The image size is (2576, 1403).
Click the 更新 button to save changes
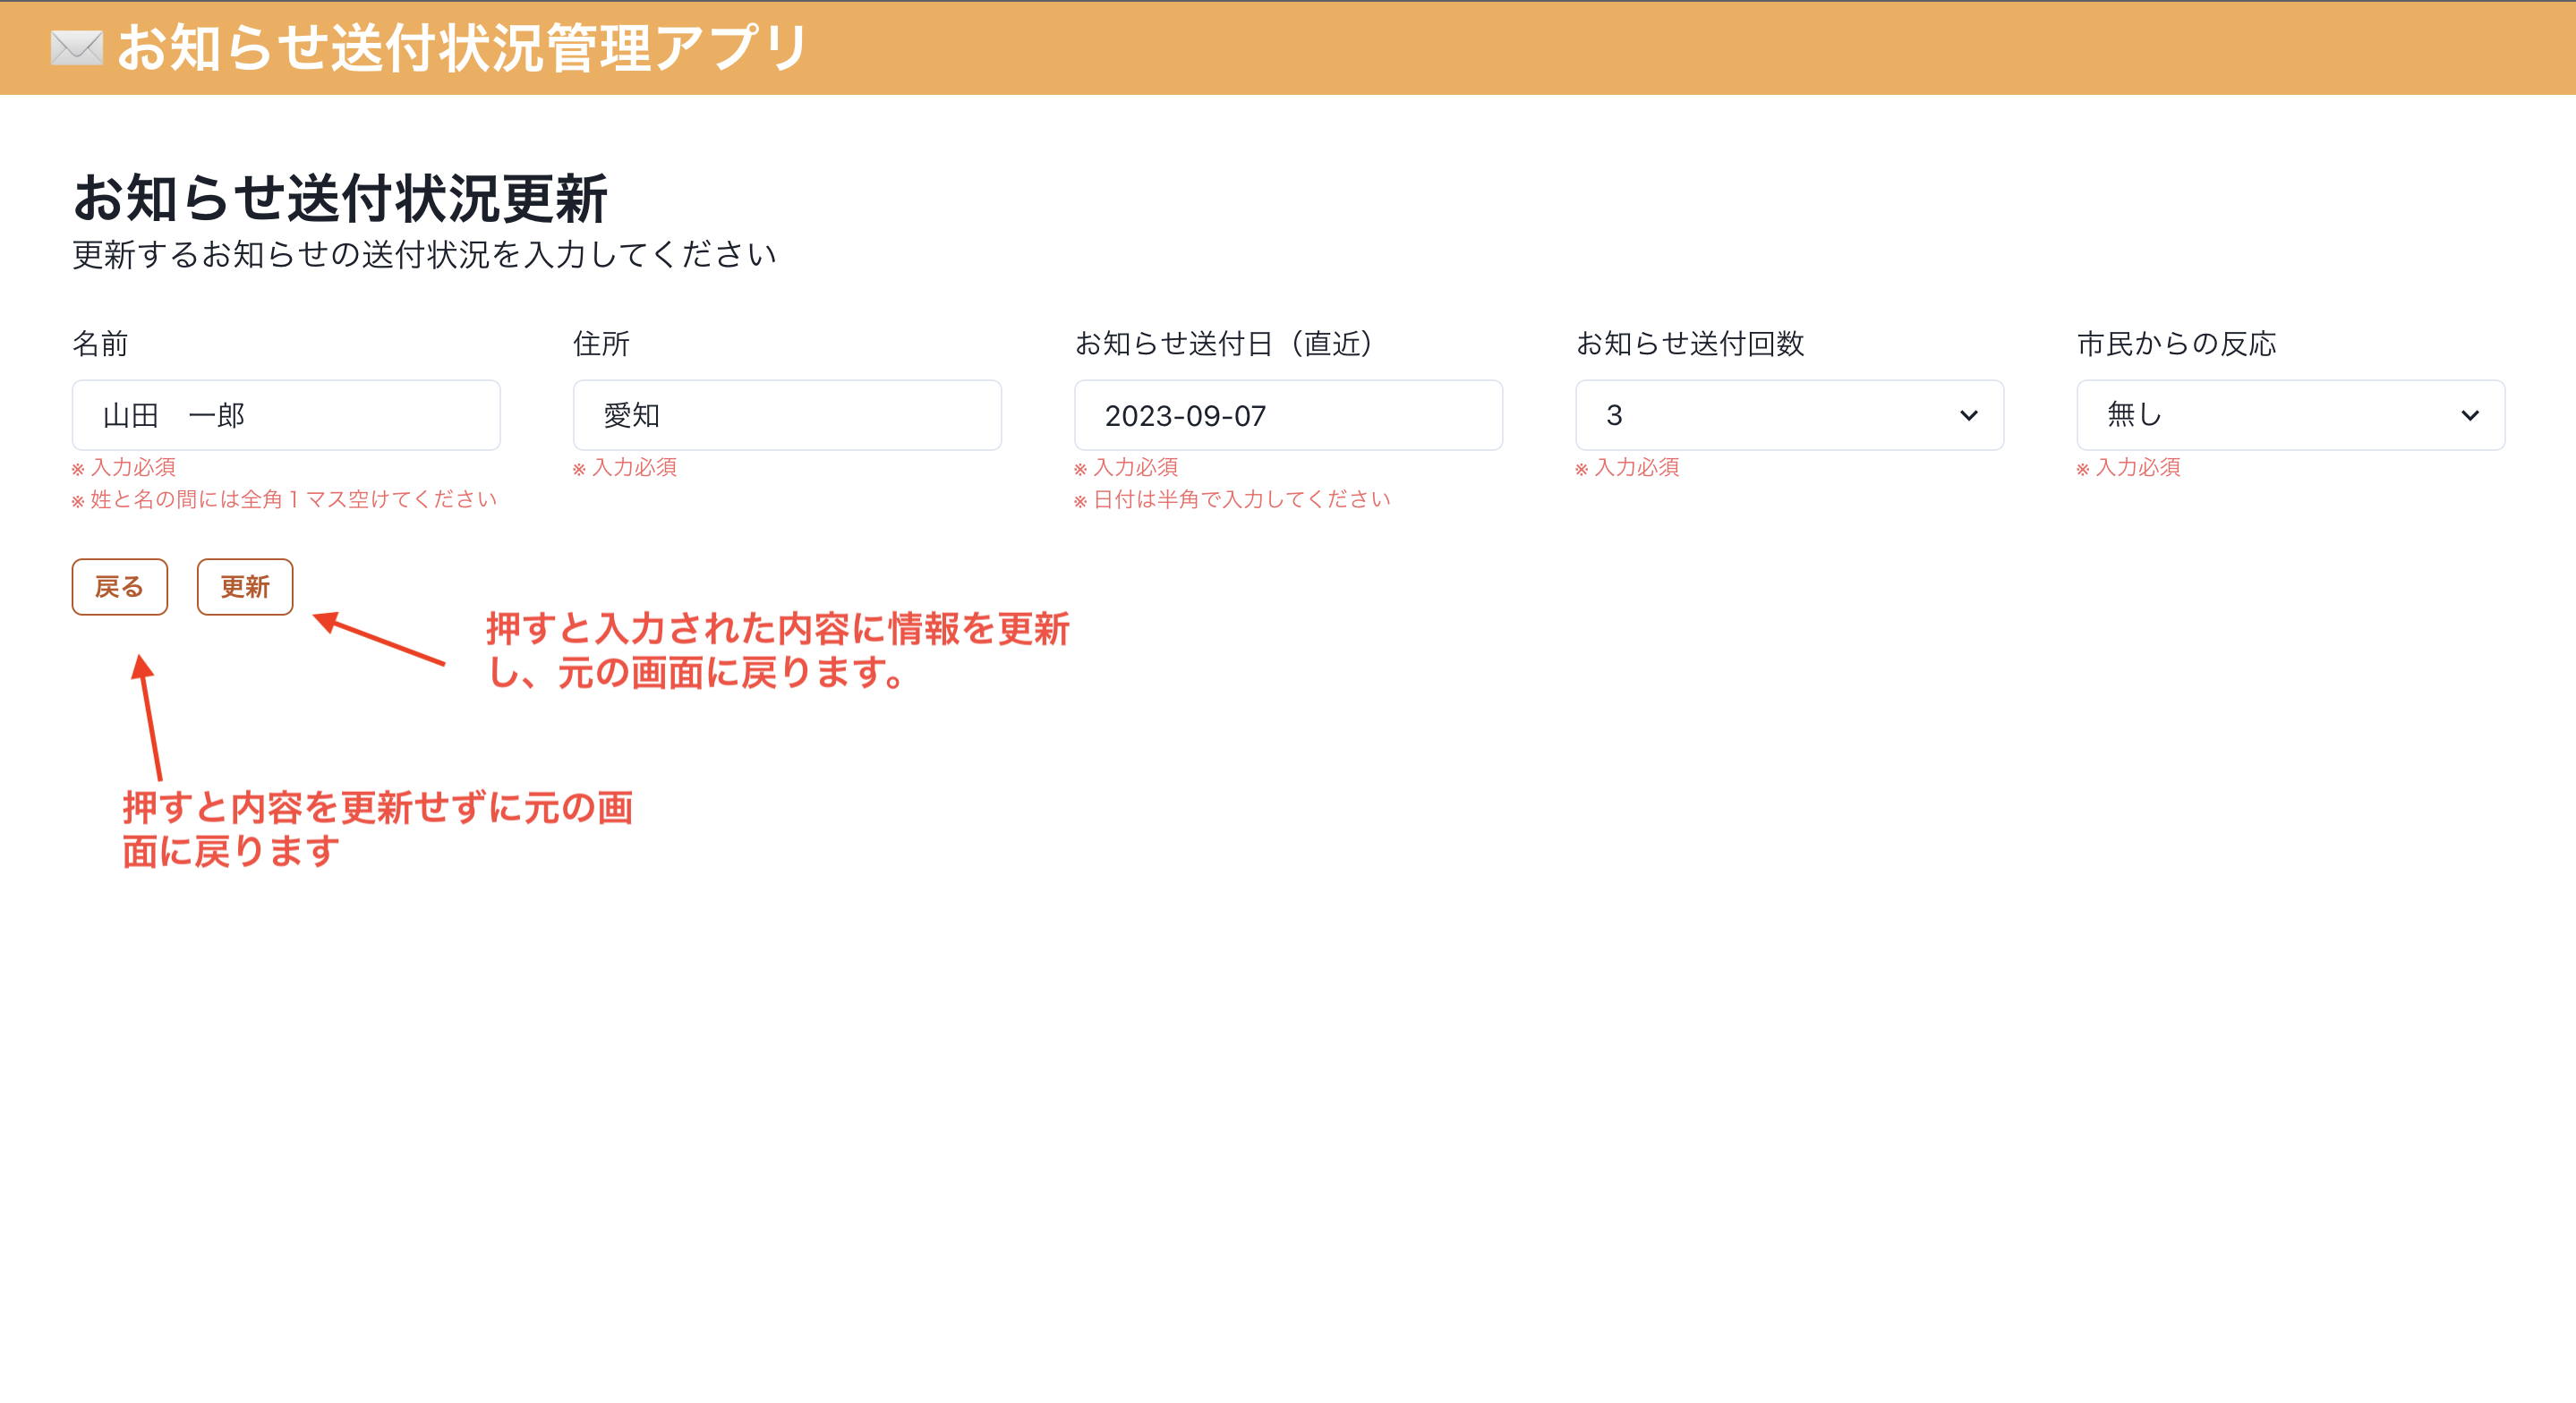click(244, 587)
